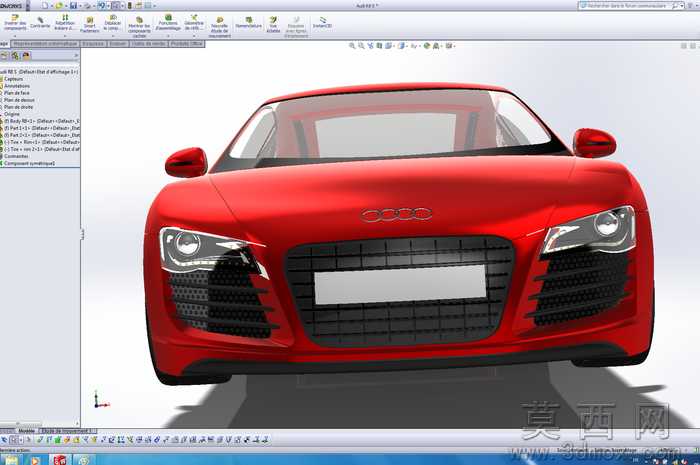Click the Smart Fasteners tool
700x465 pixels.
[x=90, y=25]
